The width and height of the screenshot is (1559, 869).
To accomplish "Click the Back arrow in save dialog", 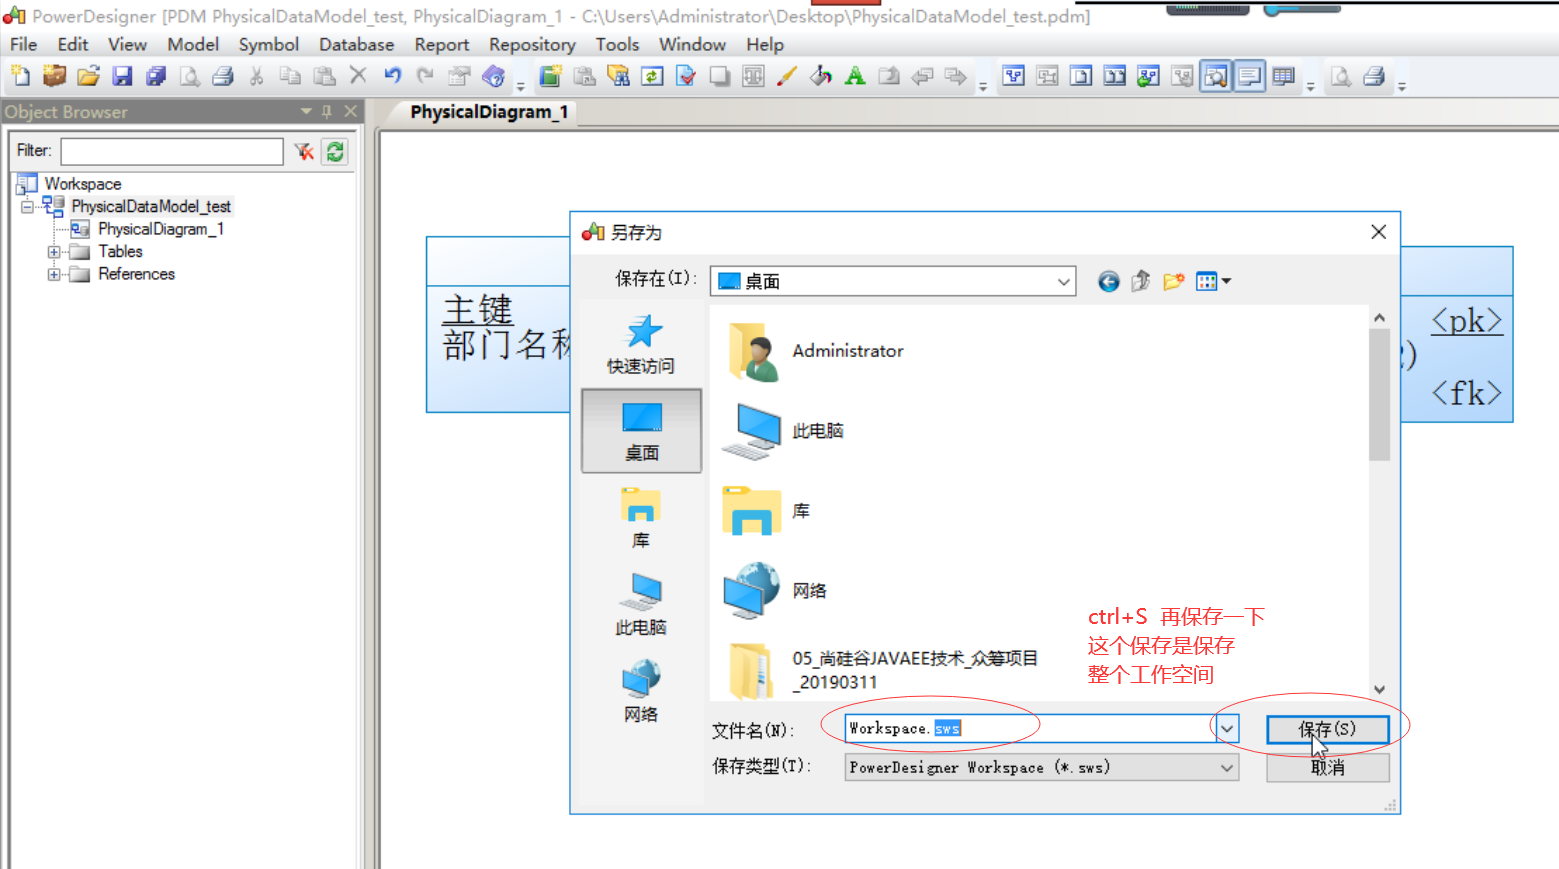I will point(1108,282).
